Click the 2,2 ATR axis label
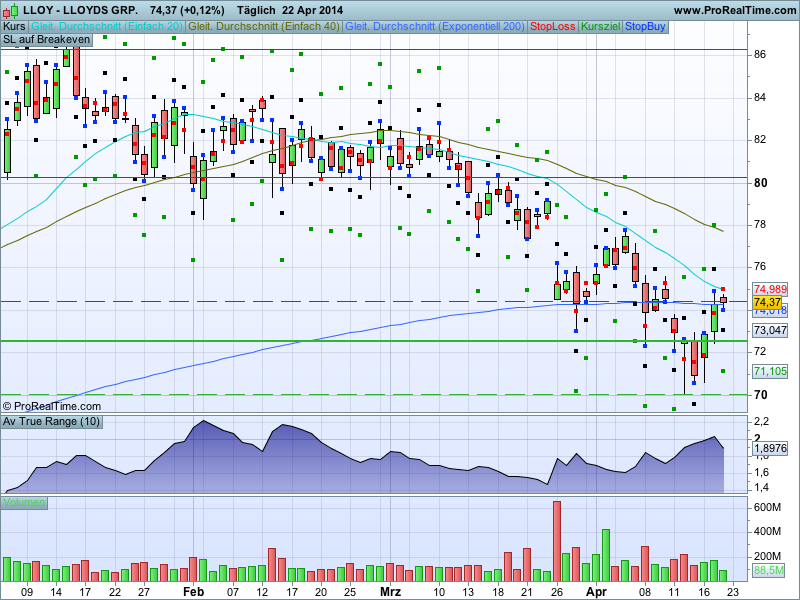The height and width of the screenshot is (600, 800). click(761, 421)
